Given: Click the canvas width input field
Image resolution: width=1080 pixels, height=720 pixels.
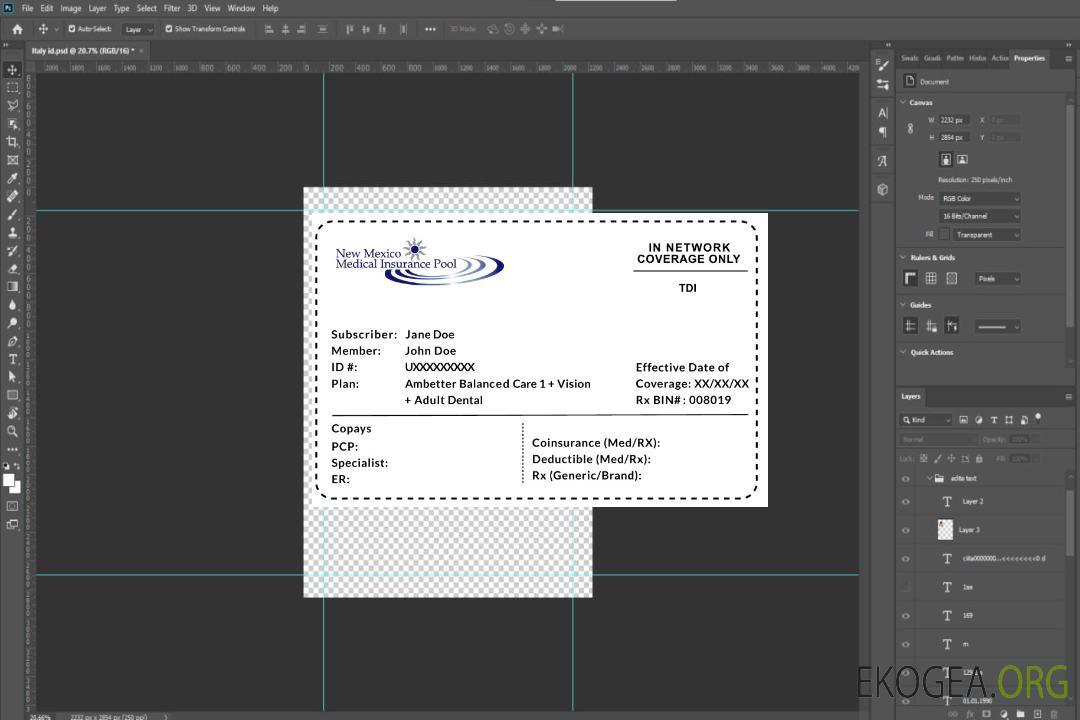Looking at the screenshot, I should click(x=954, y=120).
